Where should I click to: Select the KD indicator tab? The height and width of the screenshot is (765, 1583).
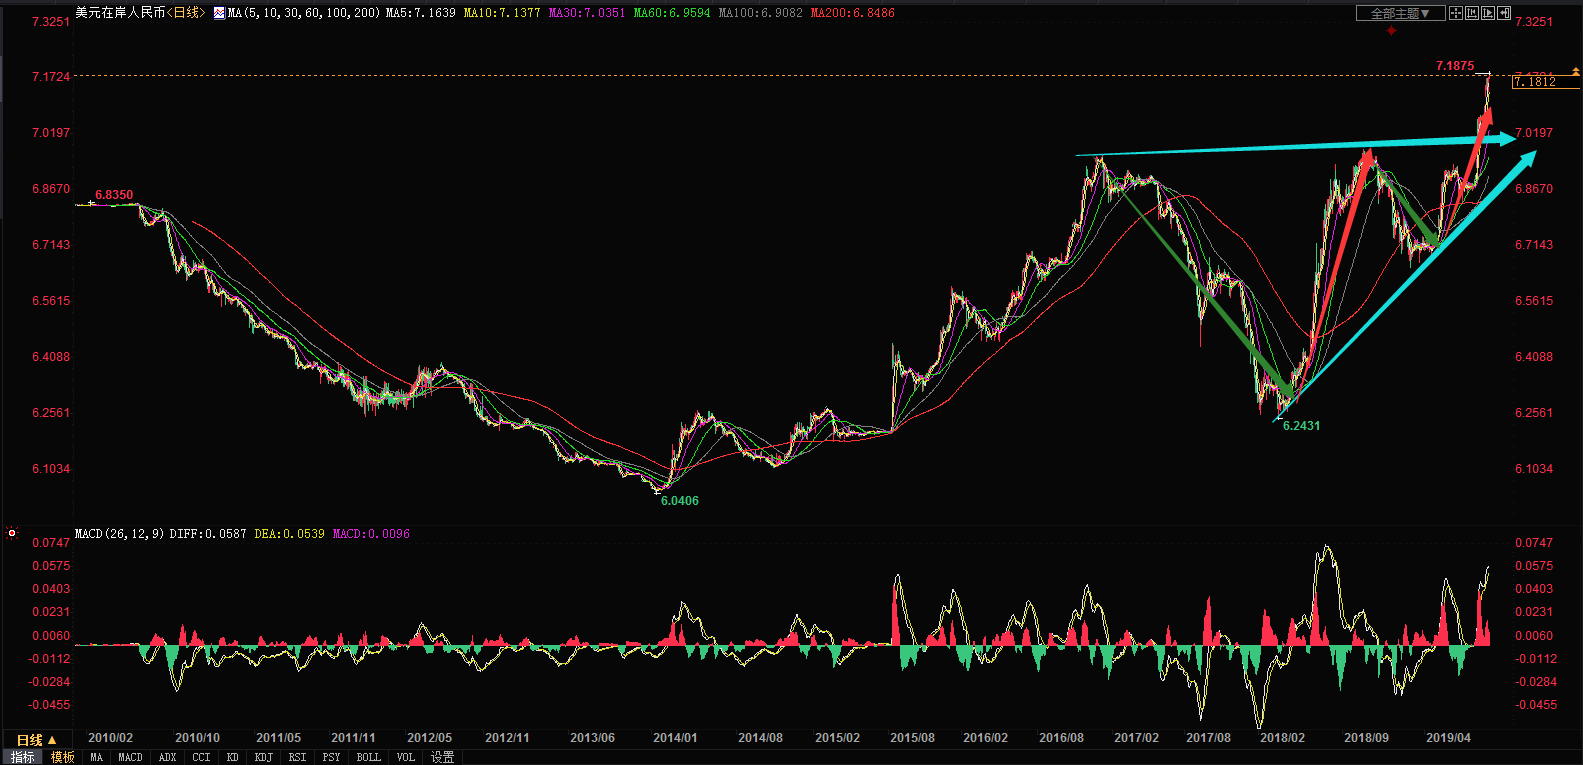pyautogui.click(x=232, y=757)
